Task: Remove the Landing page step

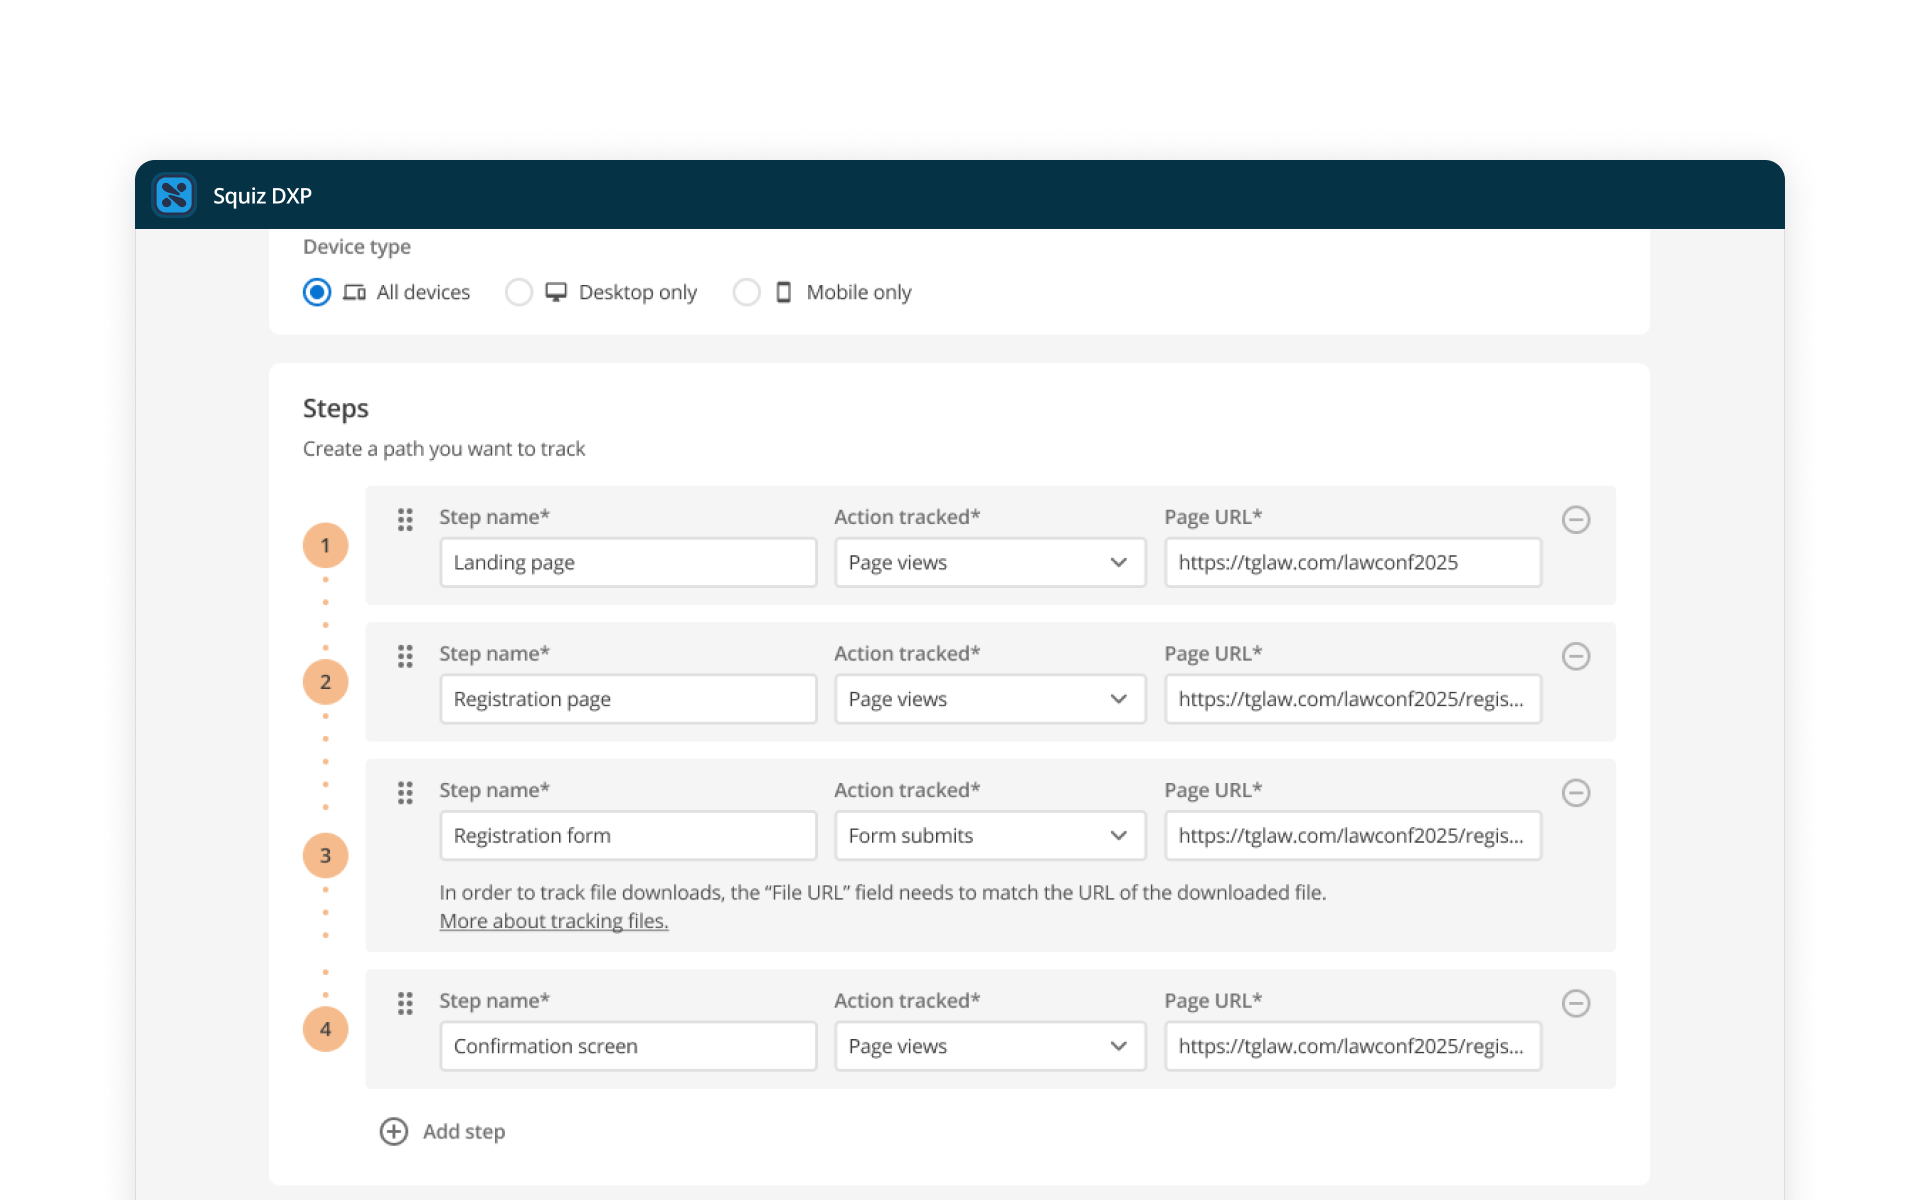Action: 1576,519
